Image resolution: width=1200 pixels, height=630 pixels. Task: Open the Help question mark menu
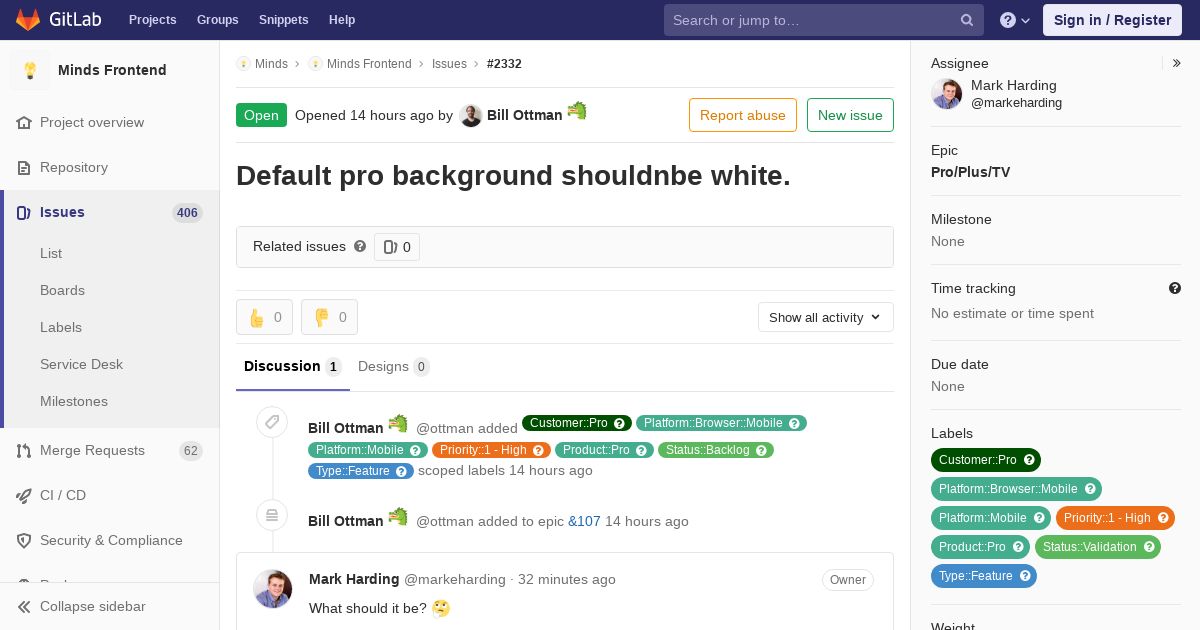click(x=1015, y=20)
